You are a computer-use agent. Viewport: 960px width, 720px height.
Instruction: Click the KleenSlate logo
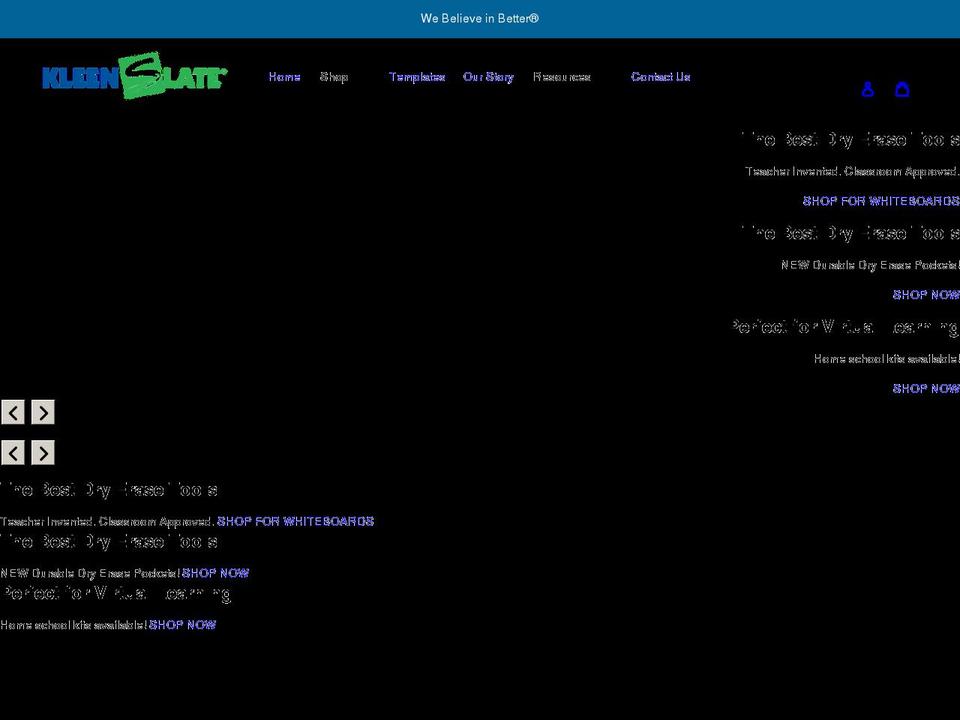point(134,76)
